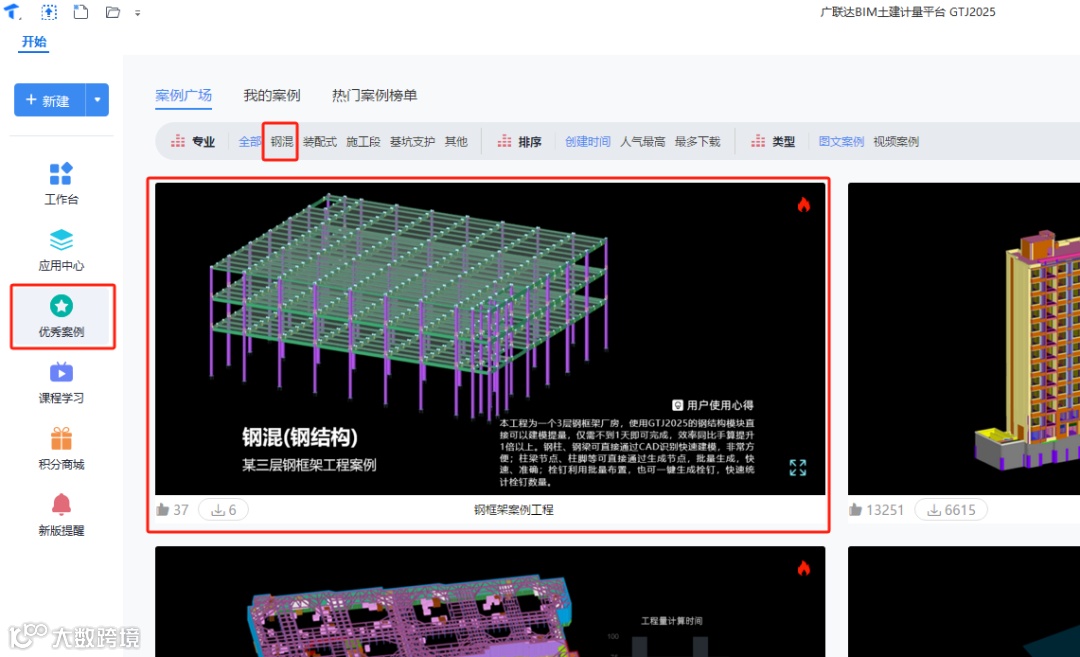
Task: Open the 应用中心 app center
Action: click(x=61, y=249)
